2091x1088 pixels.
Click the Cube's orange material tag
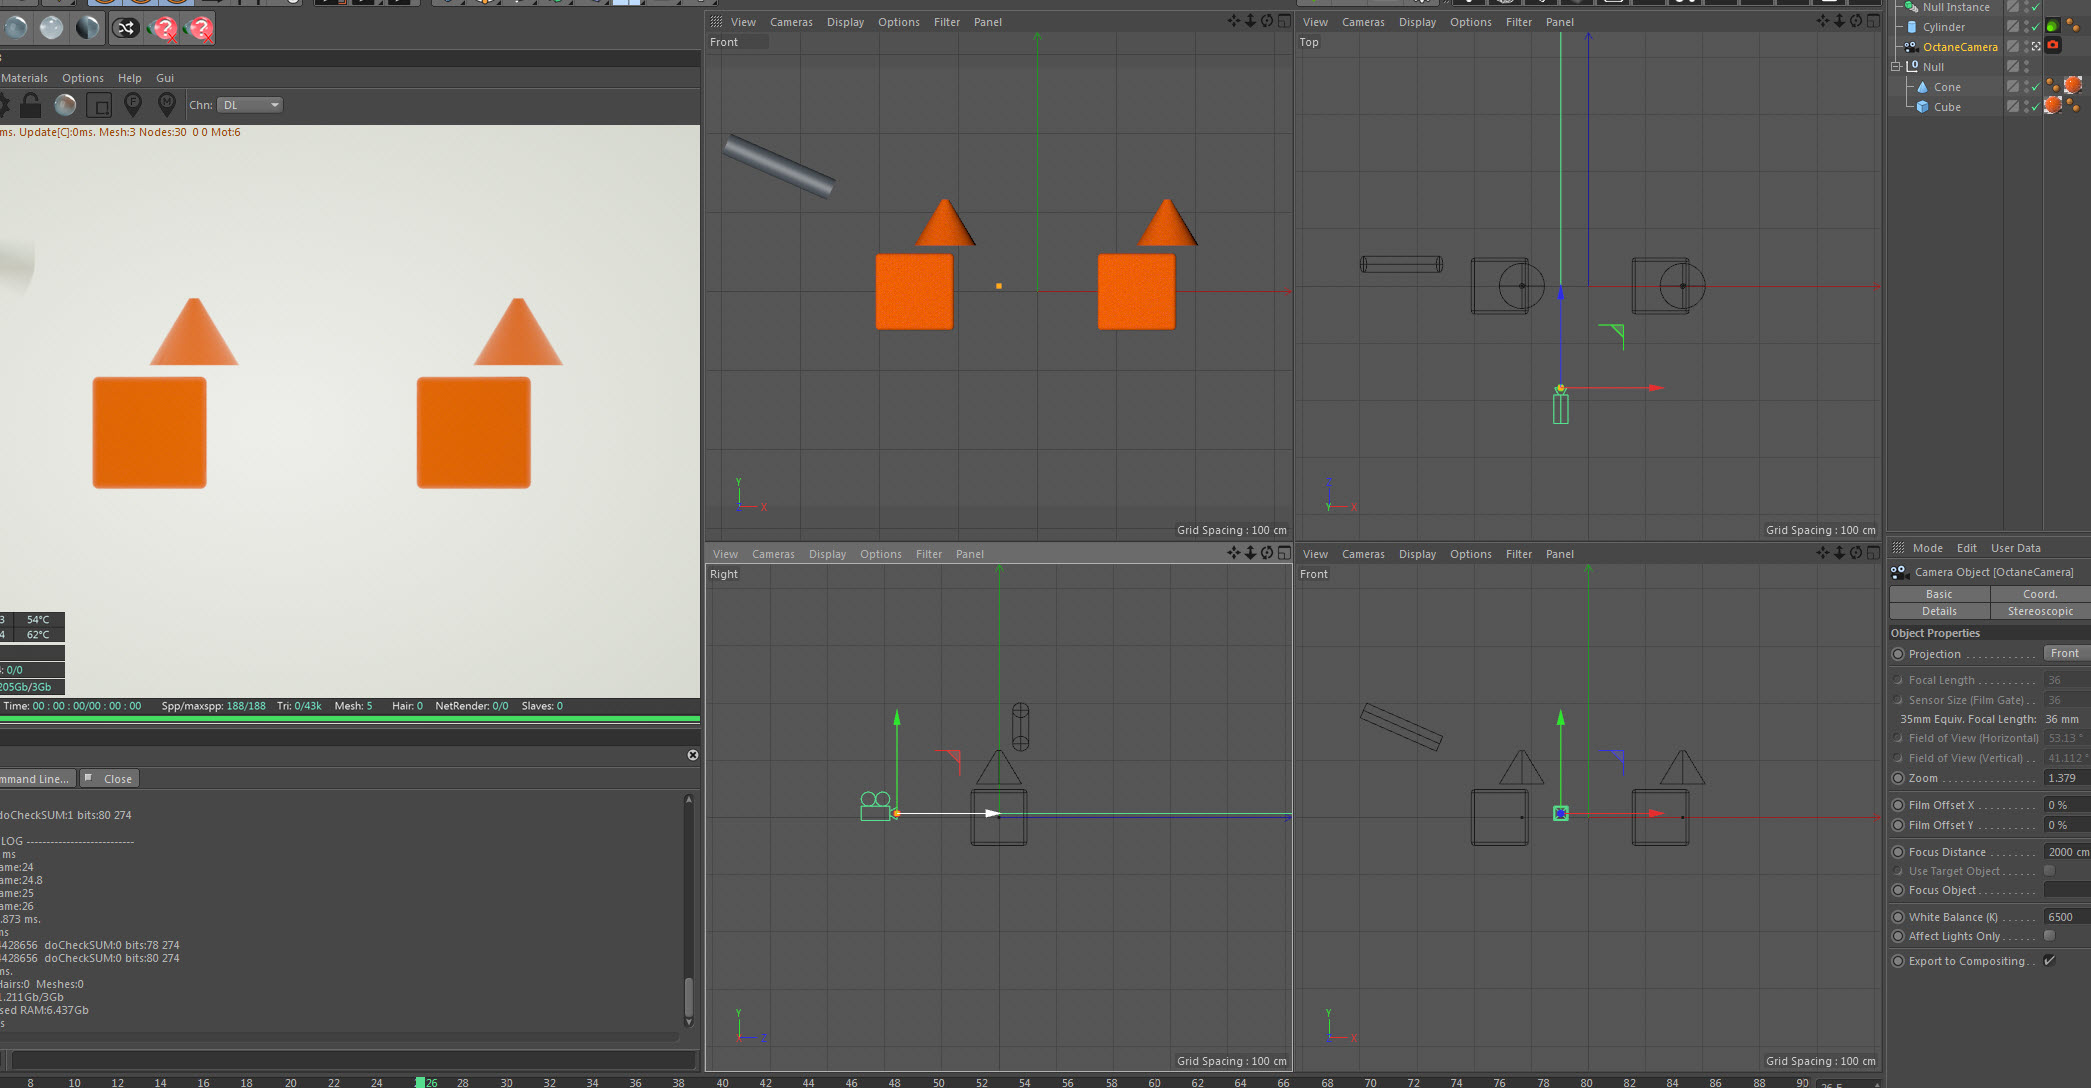(x=2053, y=106)
